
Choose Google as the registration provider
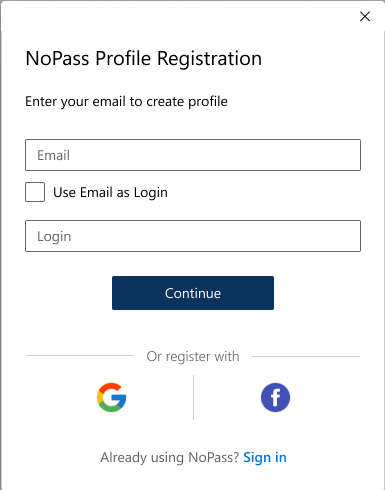[111, 397]
